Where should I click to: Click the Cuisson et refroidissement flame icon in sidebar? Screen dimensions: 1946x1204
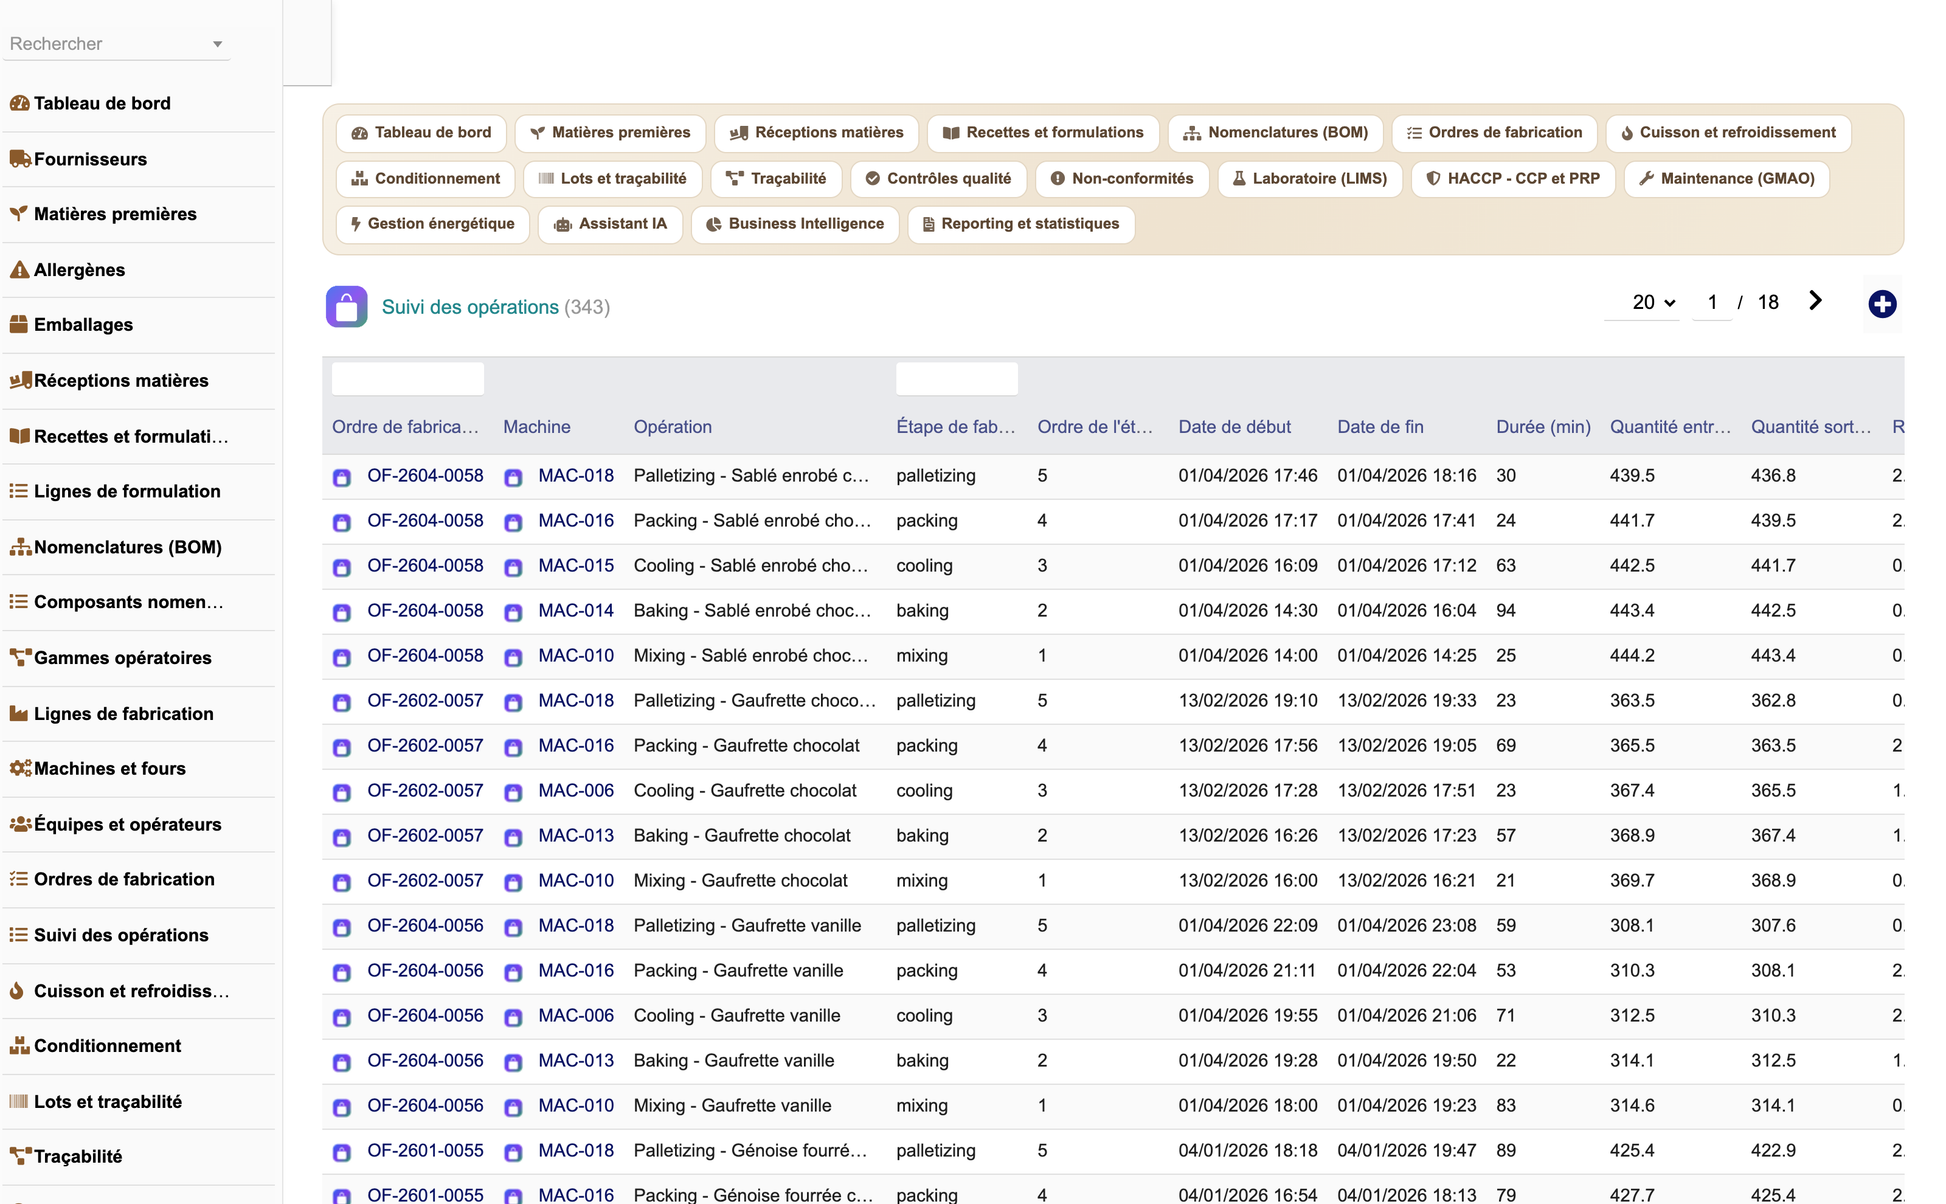pos(17,991)
